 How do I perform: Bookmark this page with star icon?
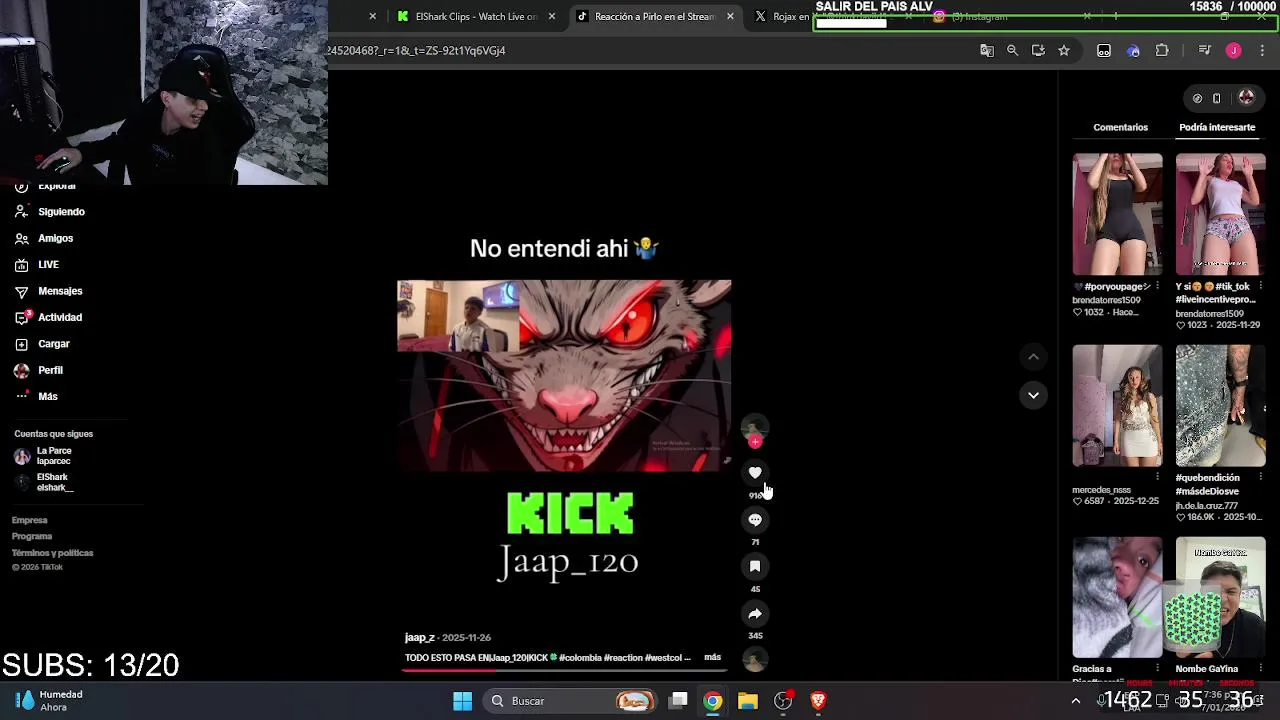pyautogui.click(x=1064, y=50)
